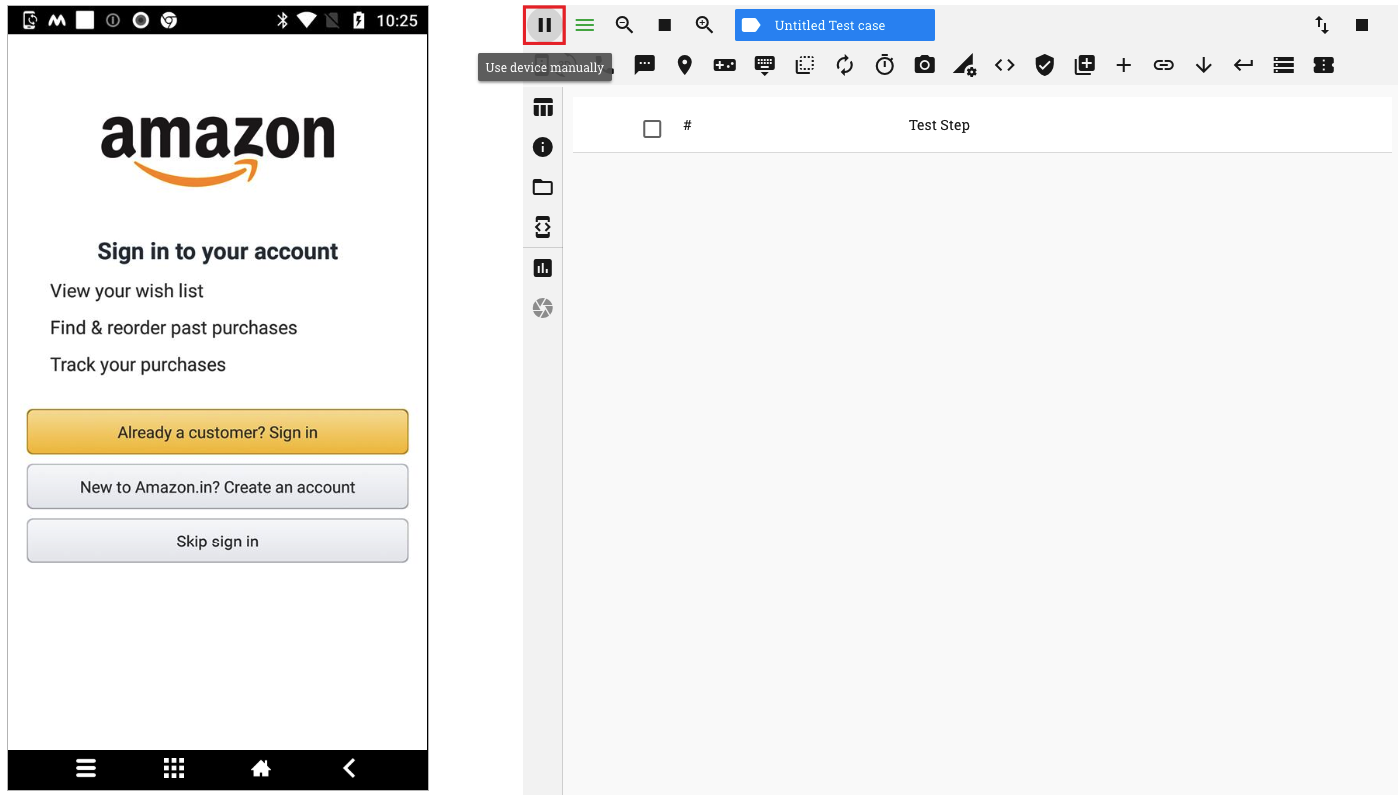
Task: Tap the Chrome notification icon in status bar
Action: tap(169, 20)
